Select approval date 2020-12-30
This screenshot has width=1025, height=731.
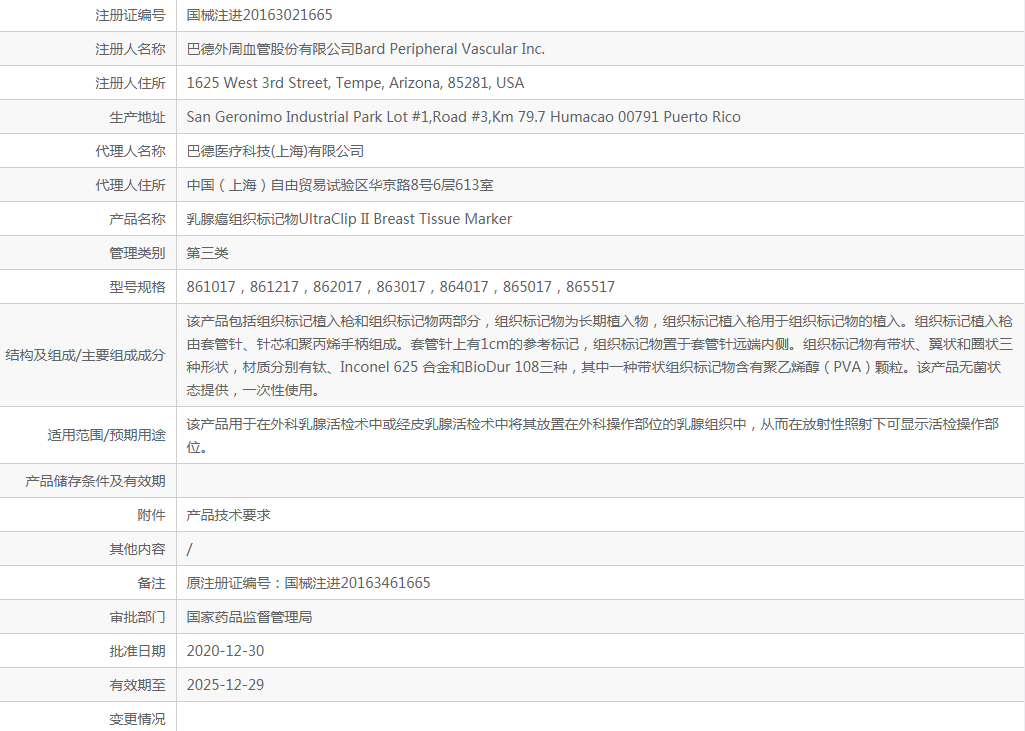(x=226, y=651)
